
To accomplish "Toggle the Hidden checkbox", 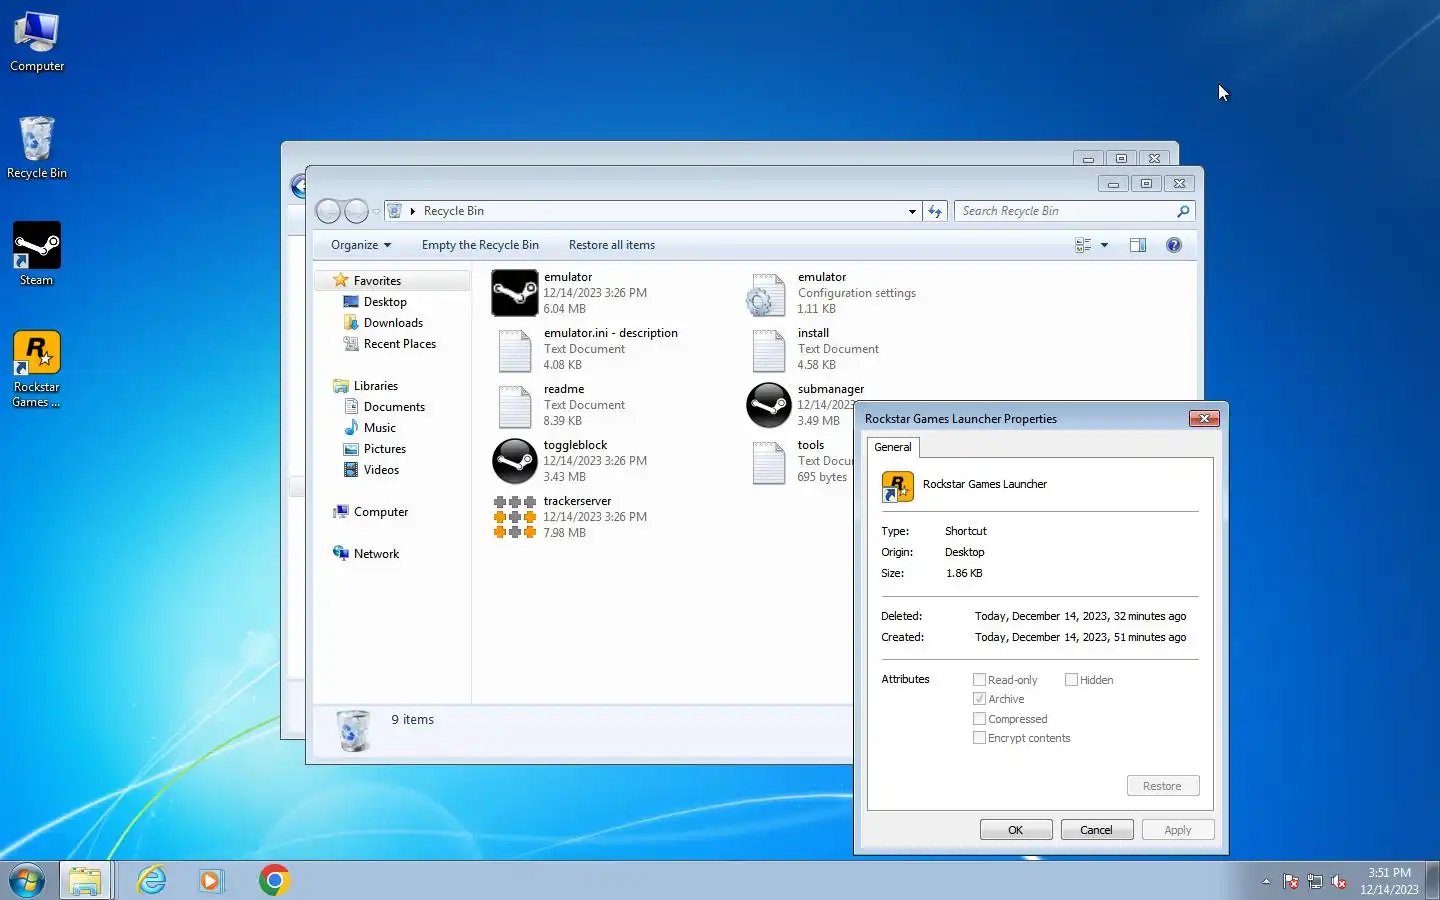I will [1071, 680].
